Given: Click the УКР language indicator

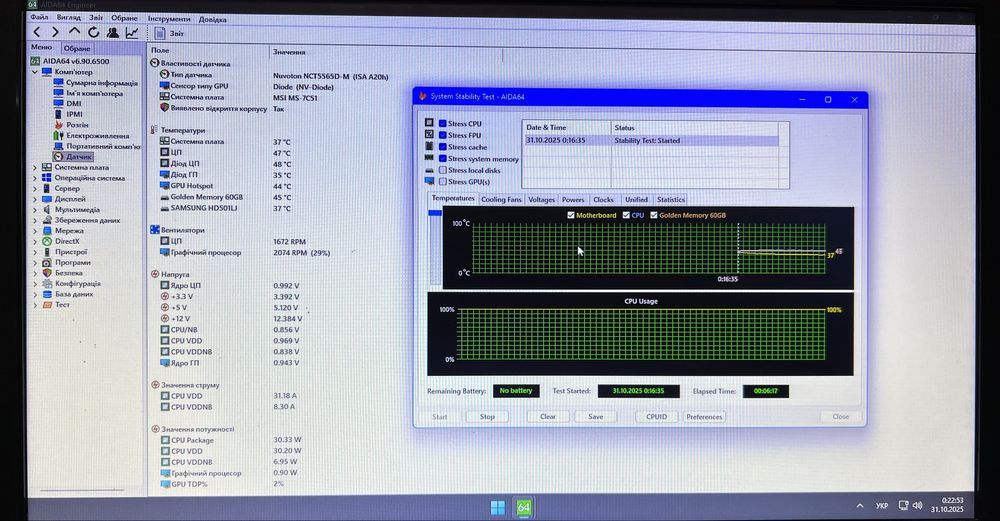Looking at the screenshot, I should 881,506.
